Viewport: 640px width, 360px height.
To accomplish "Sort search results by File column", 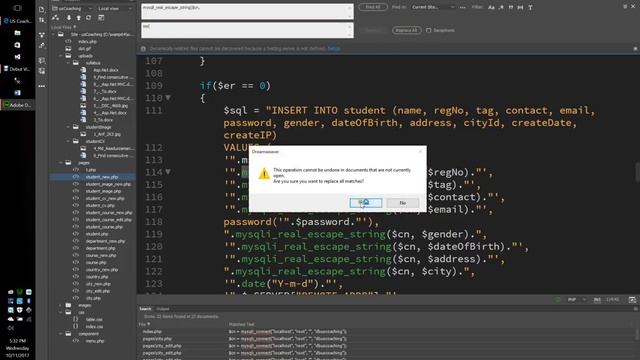I will [x=144, y=324].
